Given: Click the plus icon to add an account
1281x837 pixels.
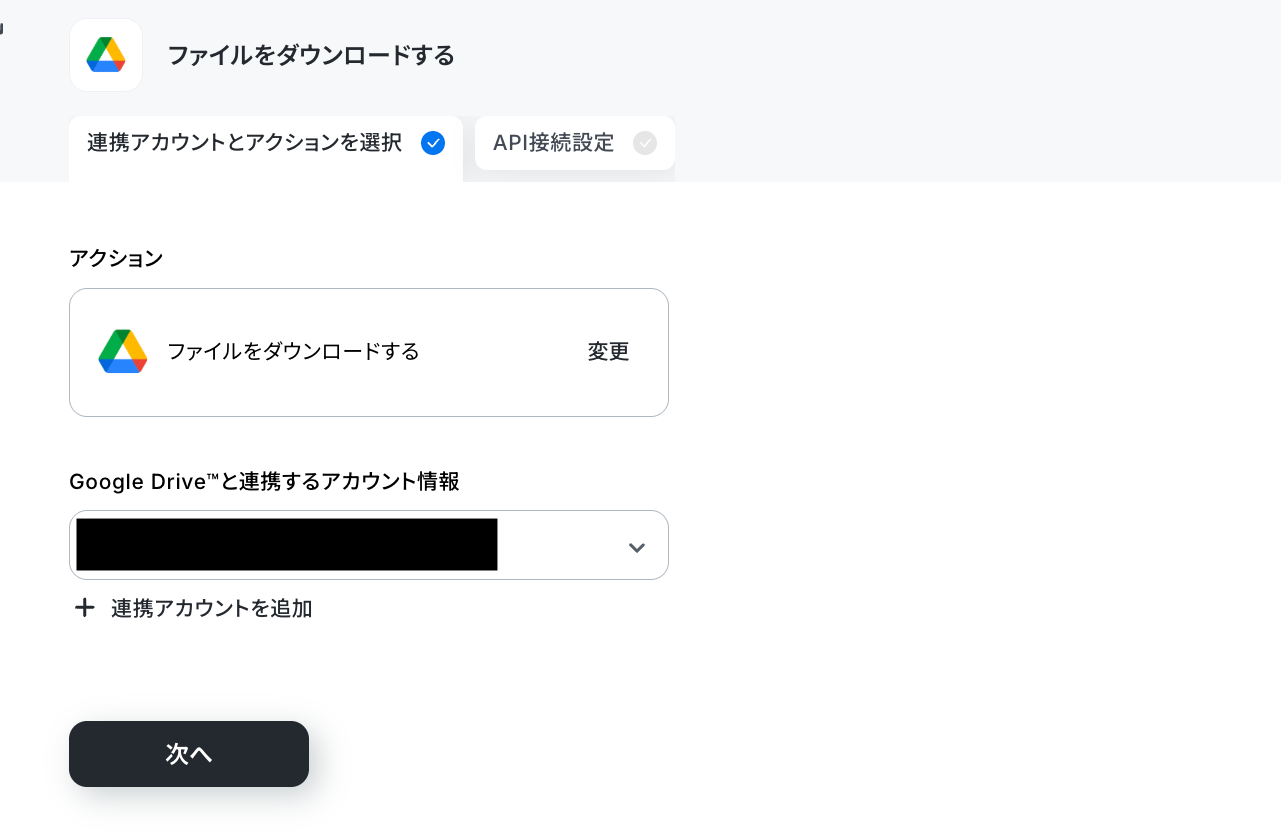Looking at the screenshot, I should click(x=85, y=607).
